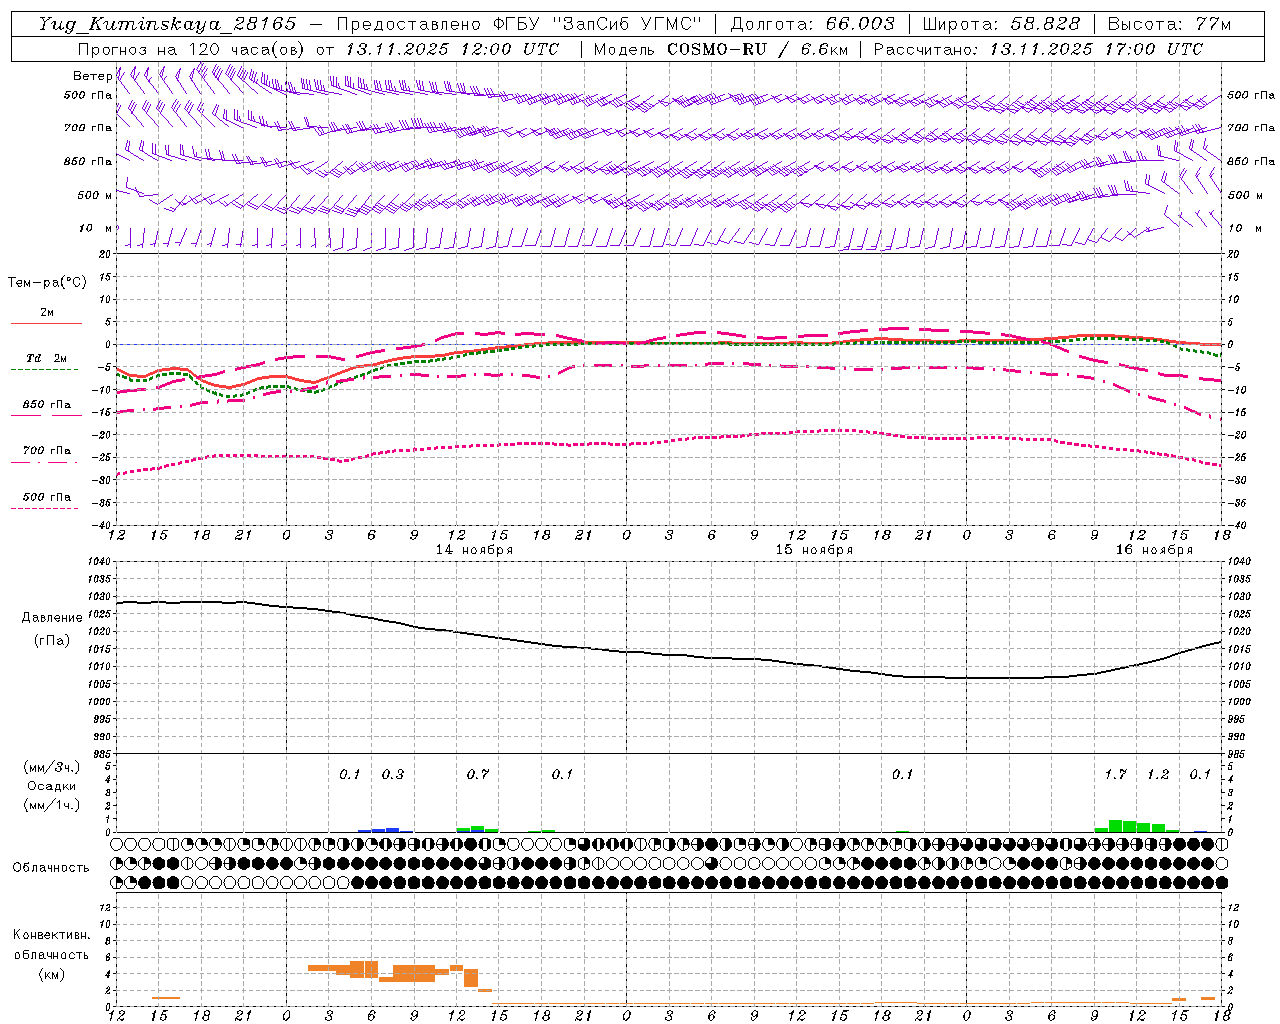Viewport: 1280px width, 1024px height.
Task: Click the Модель COSMO-RU / 6.6км label
Action: (x=720, y=49)
